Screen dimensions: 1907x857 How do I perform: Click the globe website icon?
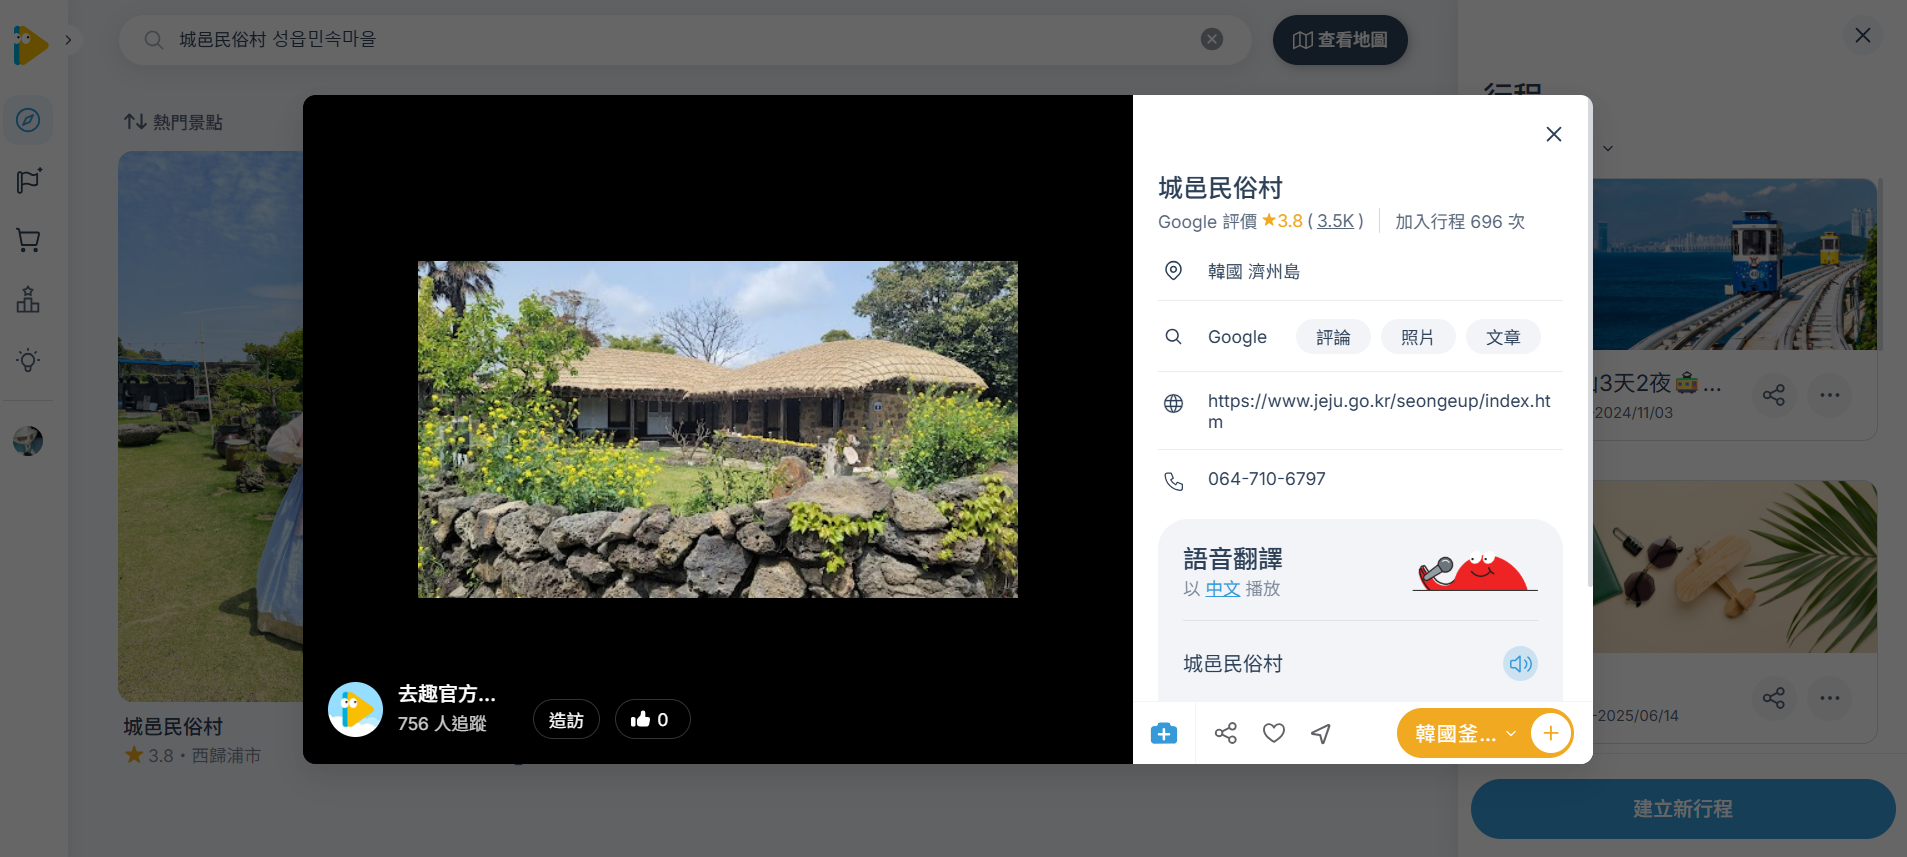[x=1174, y=403]
